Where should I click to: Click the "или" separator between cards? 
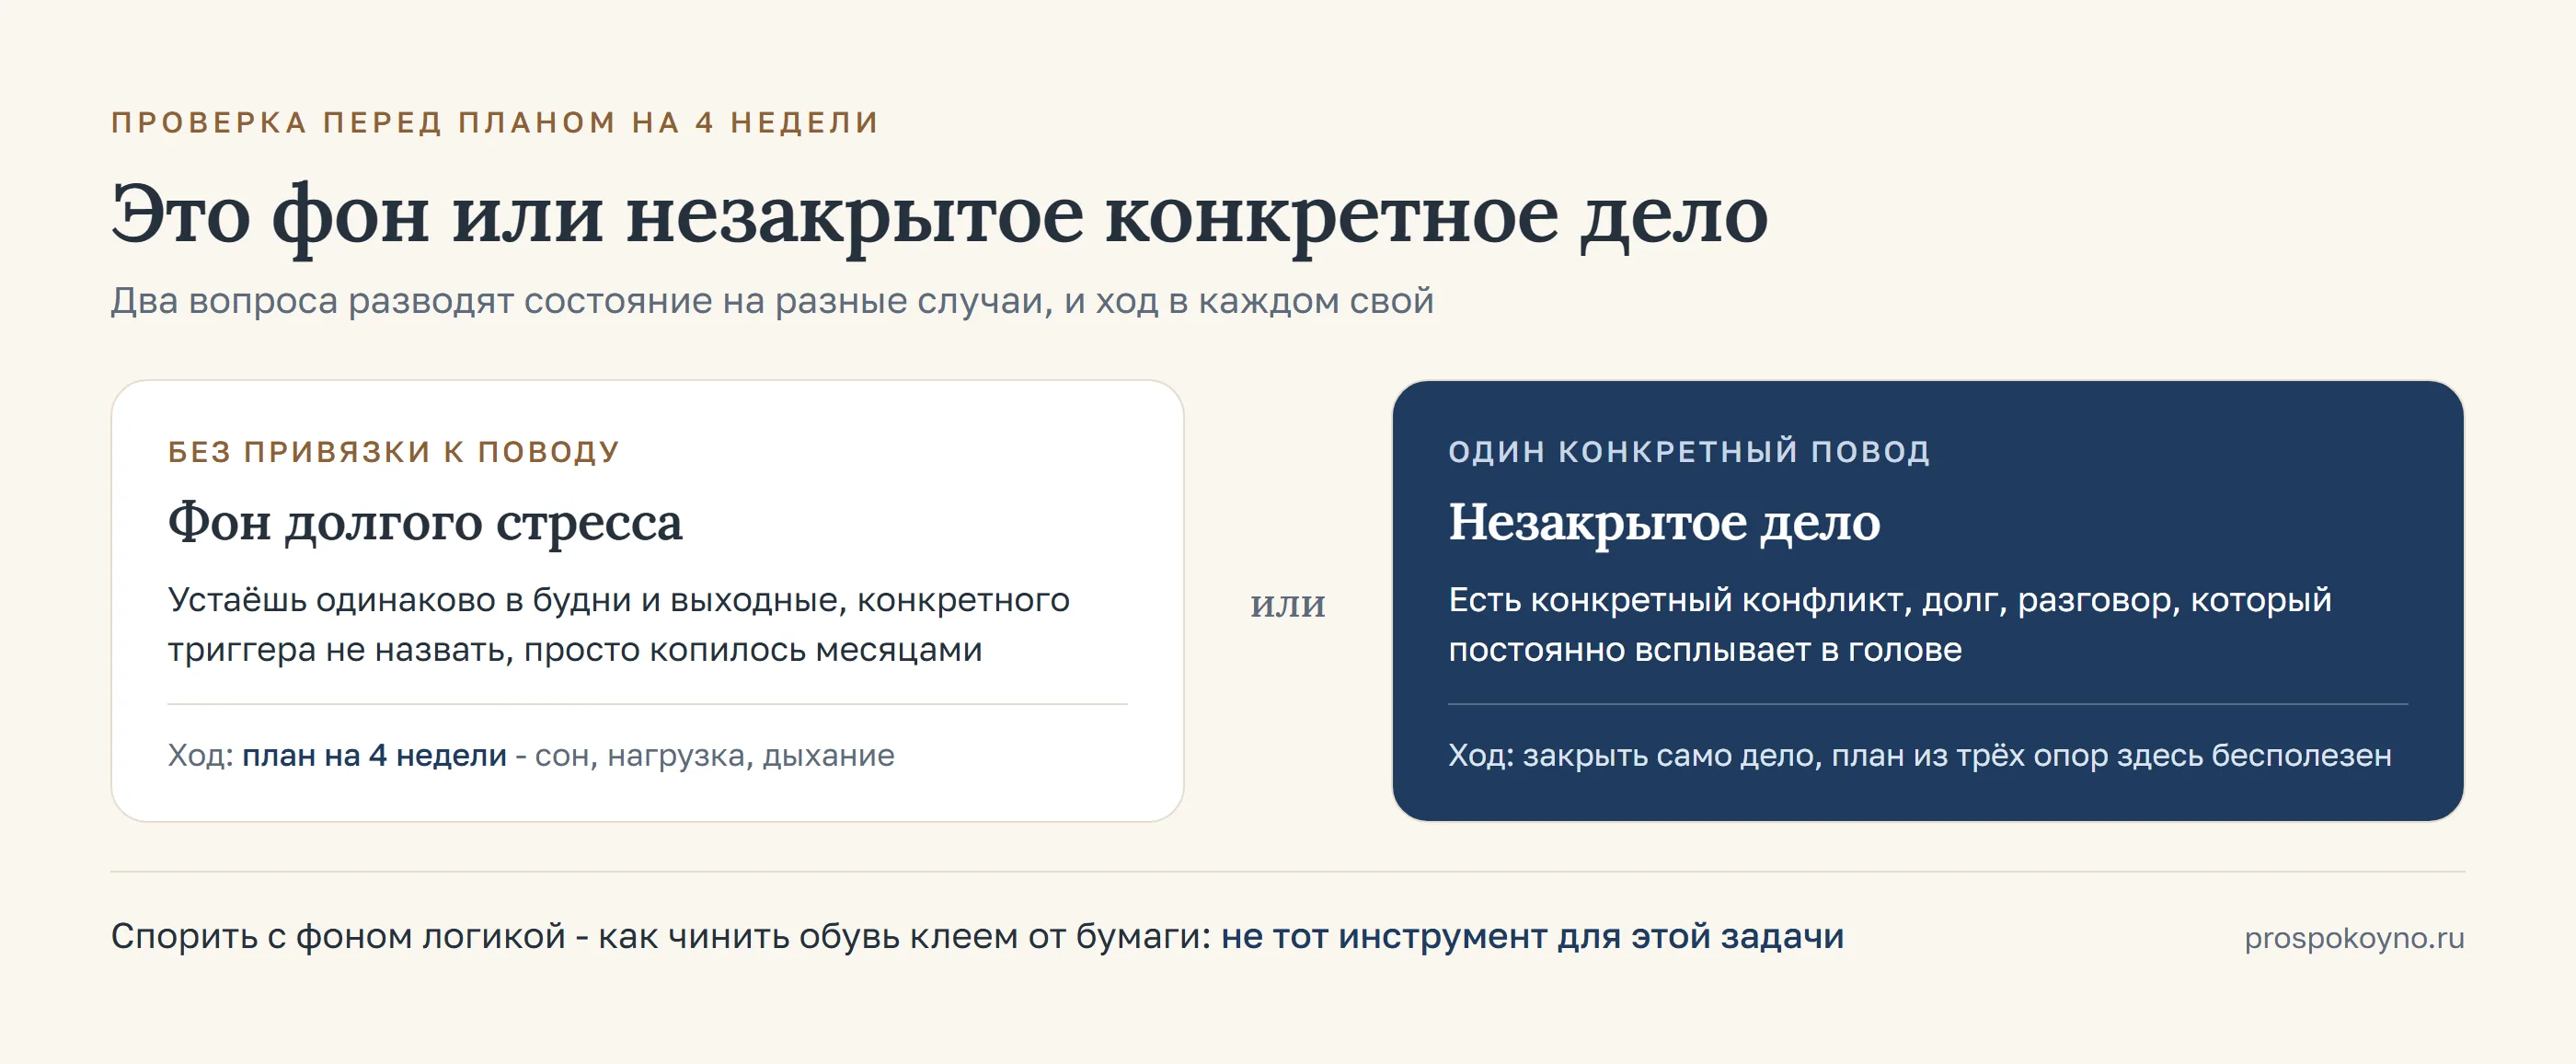tap(1288, 605)
